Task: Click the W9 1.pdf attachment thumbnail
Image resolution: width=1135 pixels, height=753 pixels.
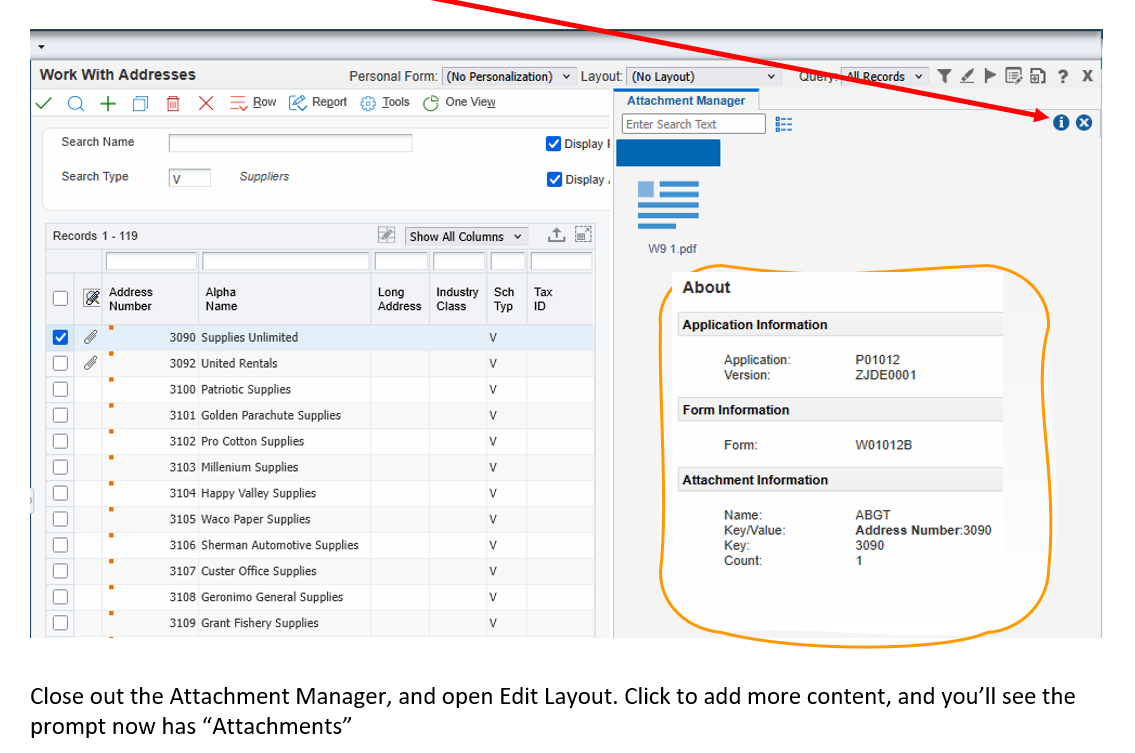Action: 668,206
